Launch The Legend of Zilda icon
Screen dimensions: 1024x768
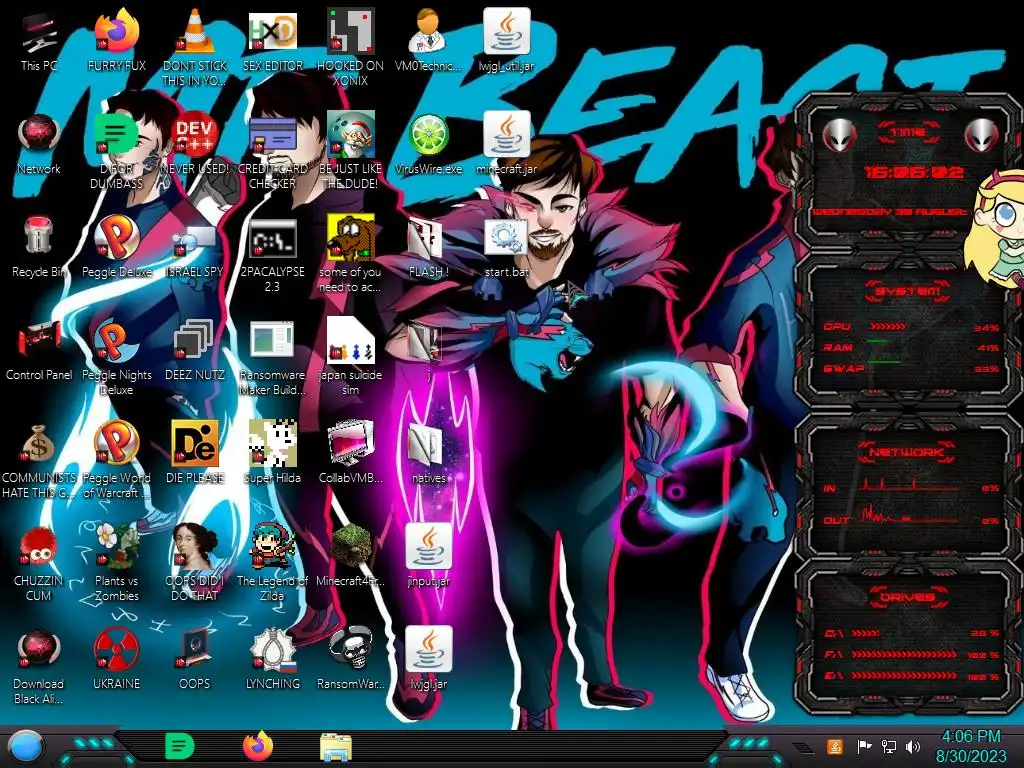click(272, 563)
